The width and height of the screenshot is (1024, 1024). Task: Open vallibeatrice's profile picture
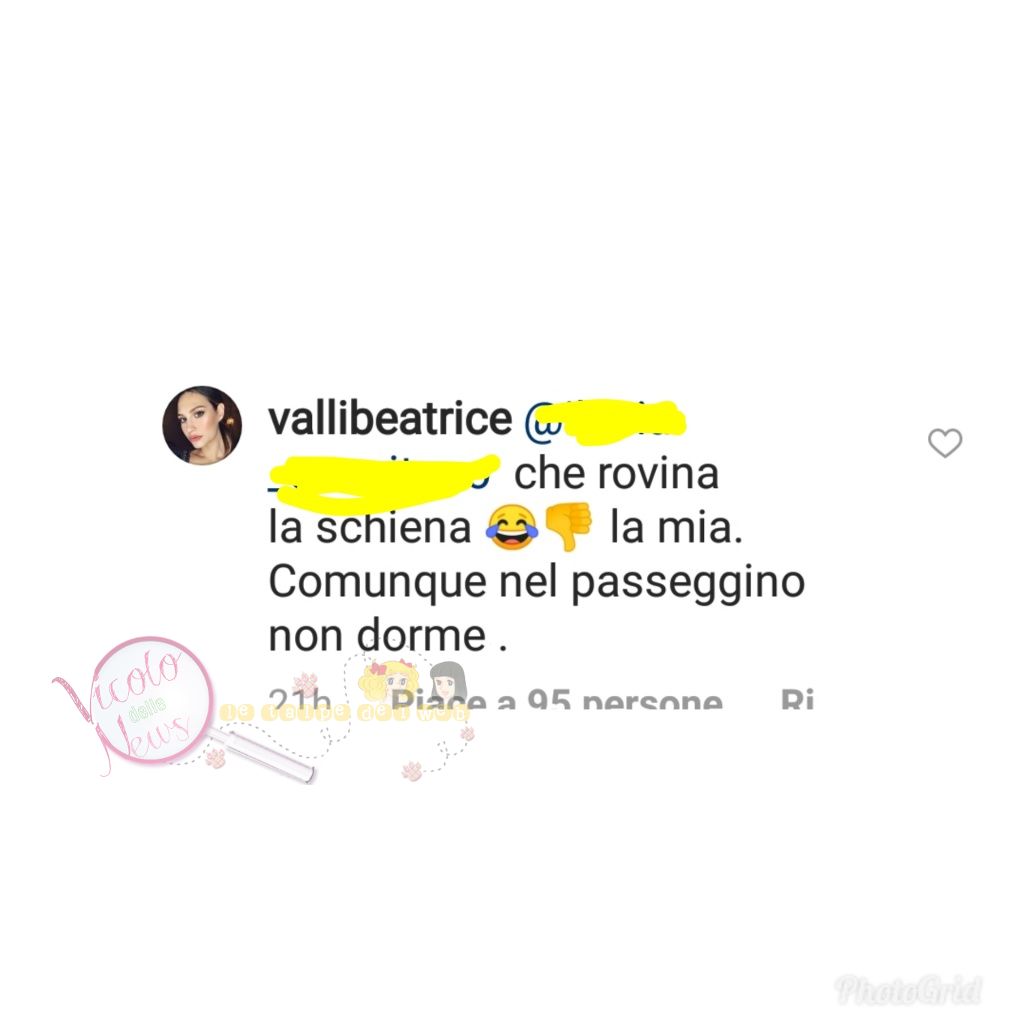pyautogui.click(x=202, y=425)
